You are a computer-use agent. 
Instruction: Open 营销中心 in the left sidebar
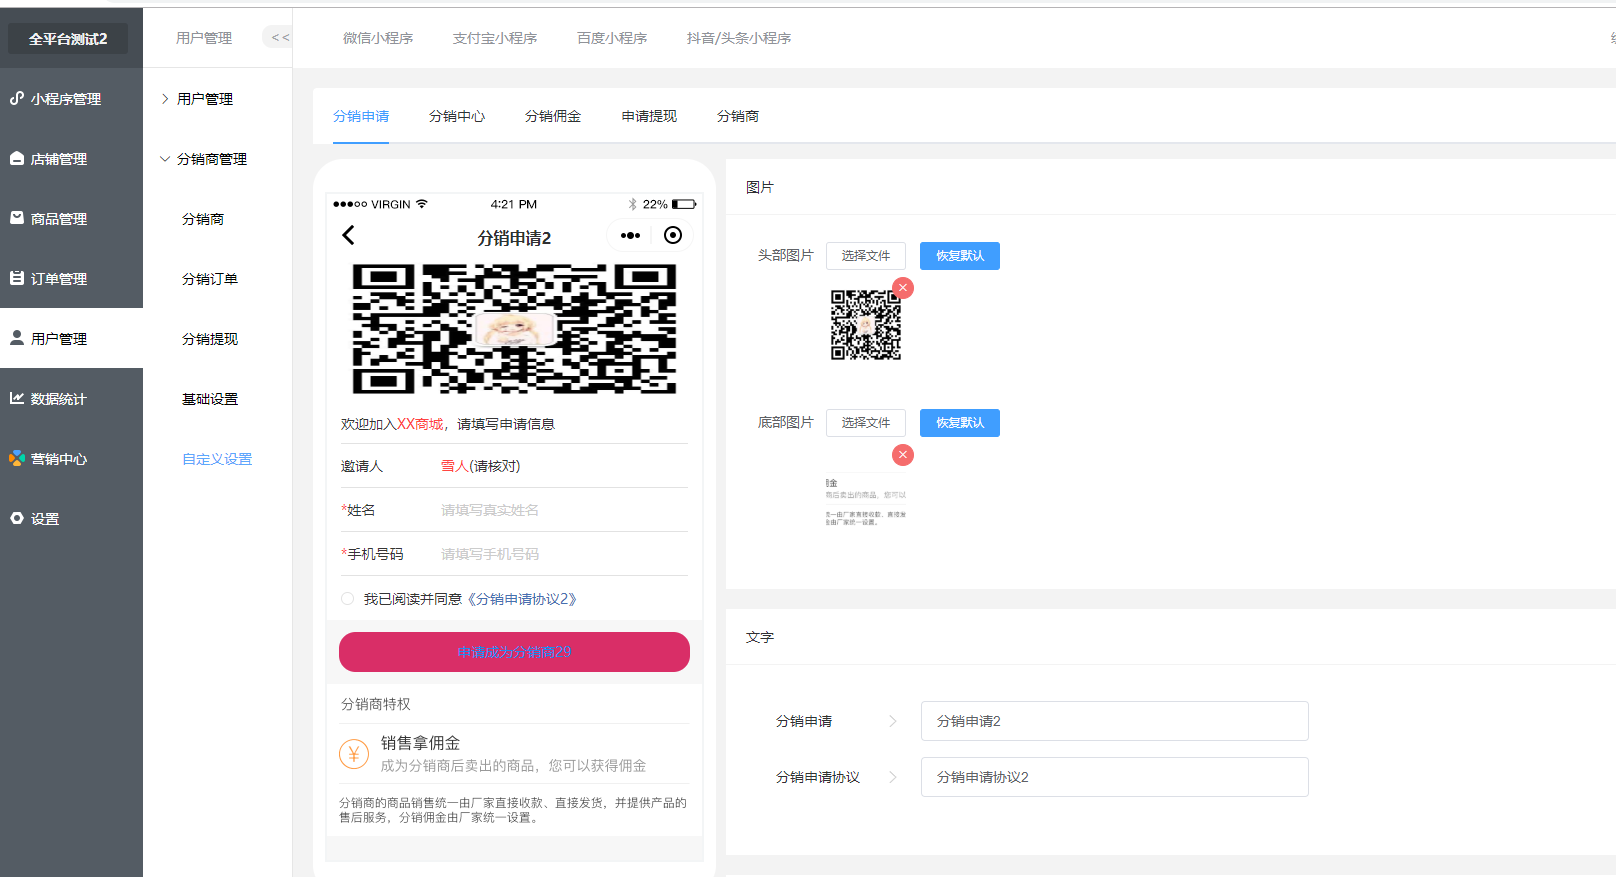(x=59, y=459)
